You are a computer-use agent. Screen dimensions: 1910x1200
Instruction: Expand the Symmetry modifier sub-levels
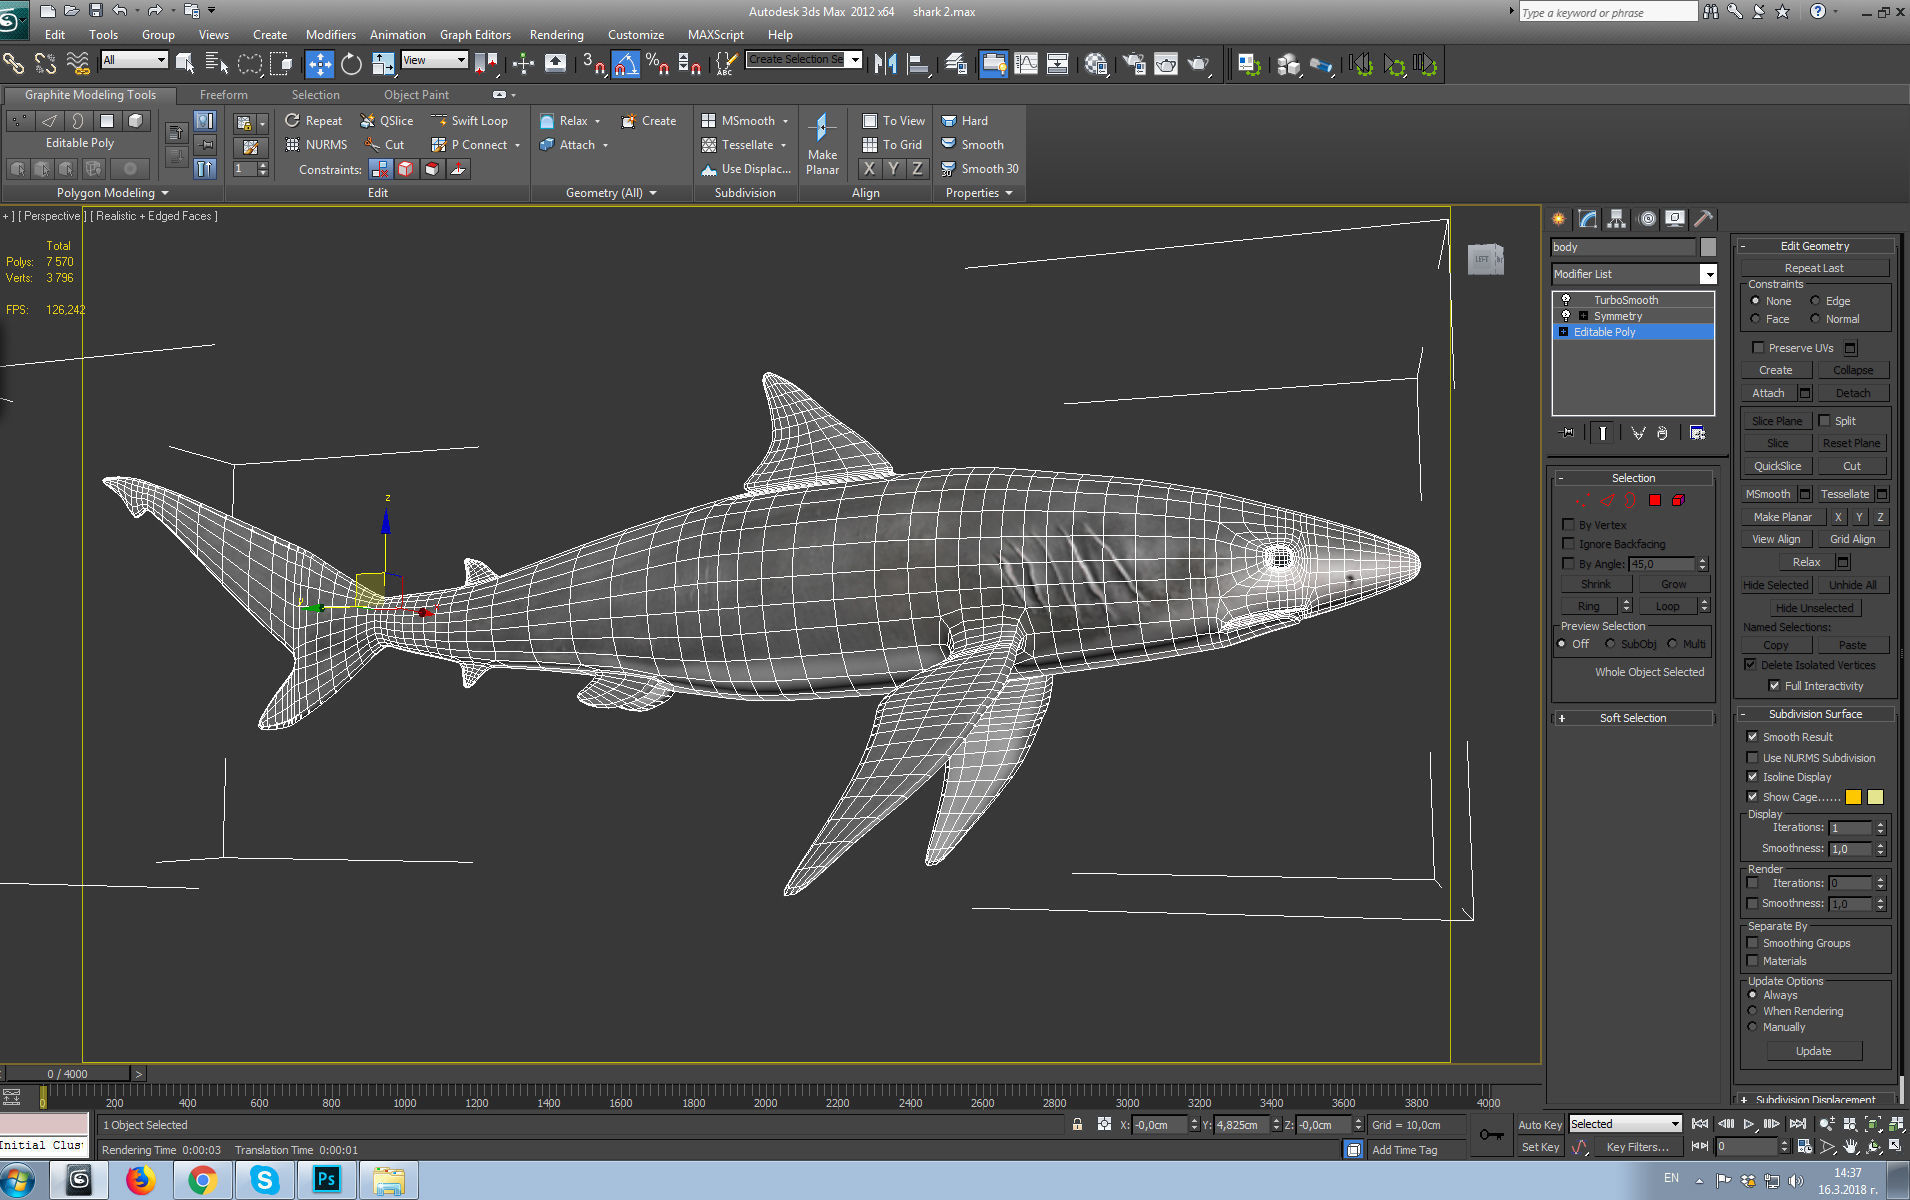(x=1583, y=316)
